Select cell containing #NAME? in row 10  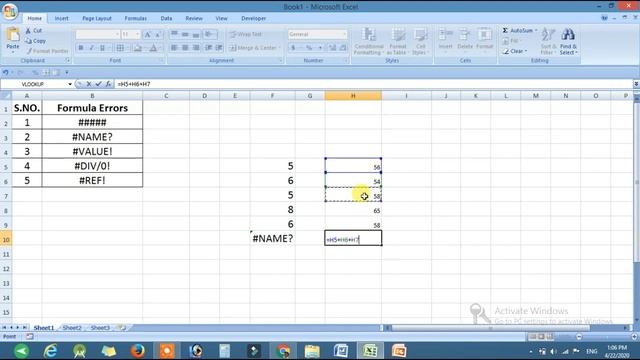272,238
